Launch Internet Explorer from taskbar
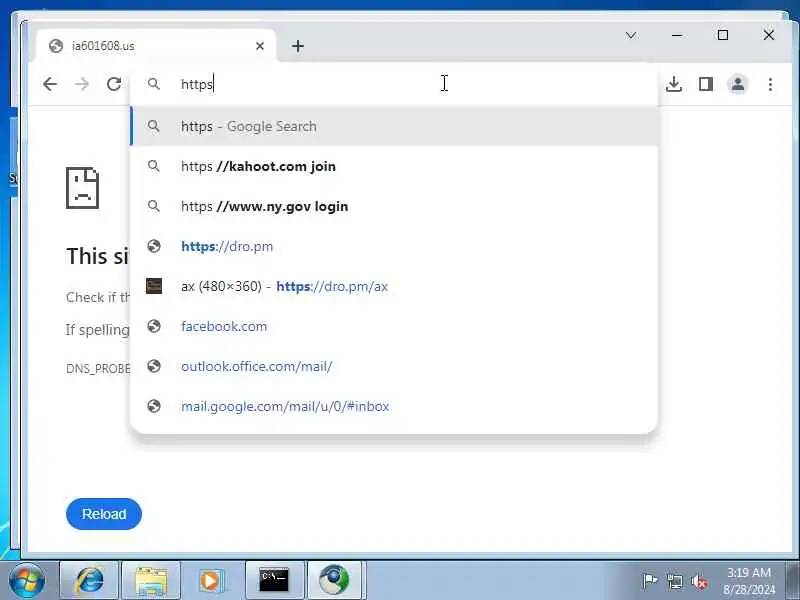The image size is (800, 600). pyautogui.click(x=89, y=581)
